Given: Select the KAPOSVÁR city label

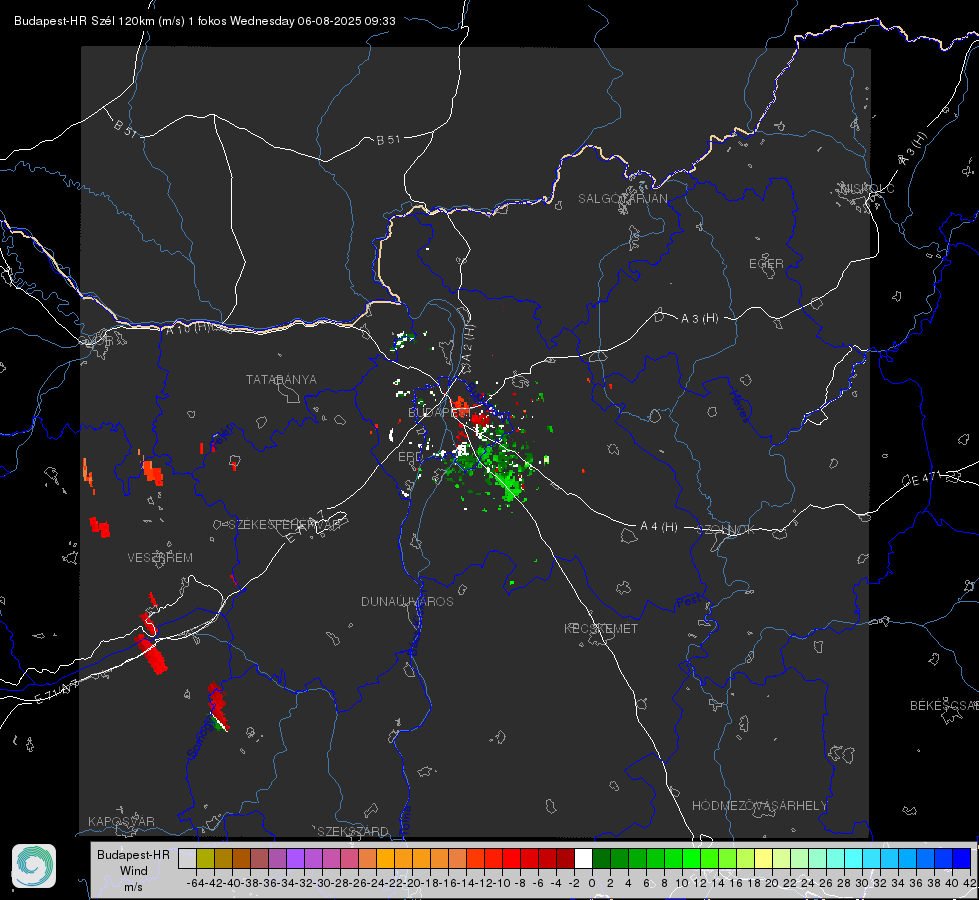Looking at the screenshot, I should (121, 821).
